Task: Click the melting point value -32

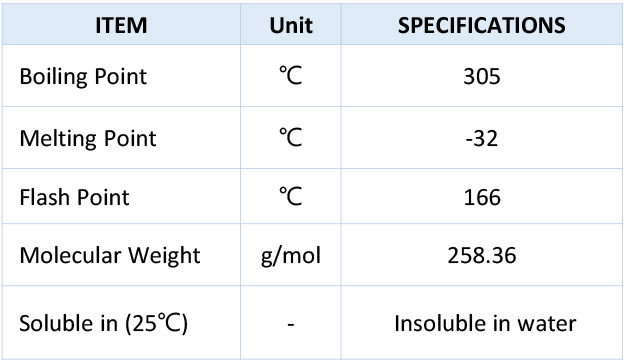Action: 481,139
